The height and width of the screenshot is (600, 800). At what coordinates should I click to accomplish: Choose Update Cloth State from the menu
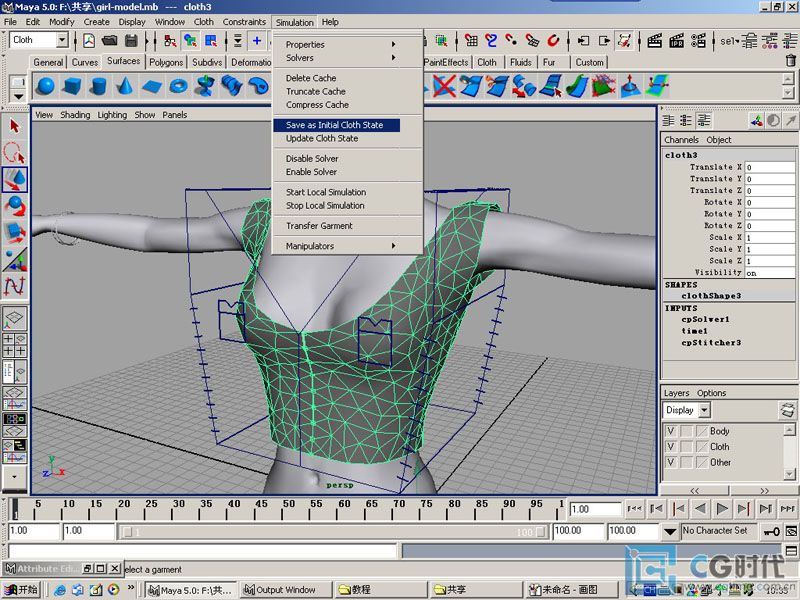322,138
